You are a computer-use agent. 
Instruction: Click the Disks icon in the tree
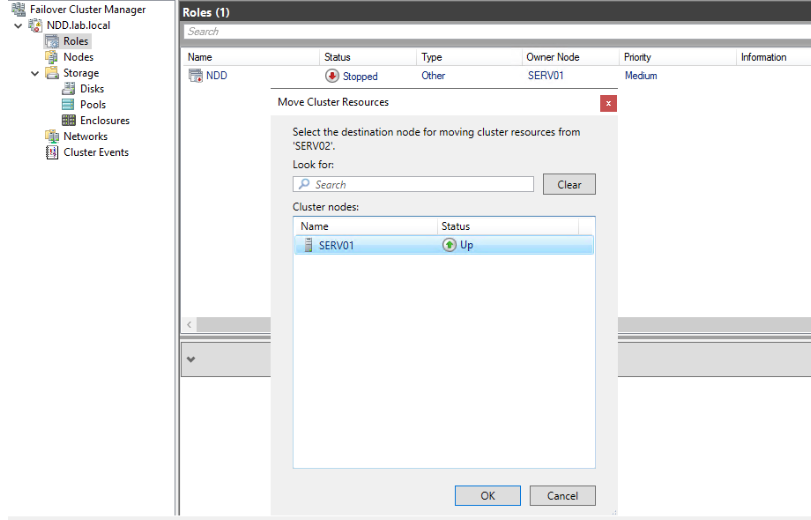(68, 88)
